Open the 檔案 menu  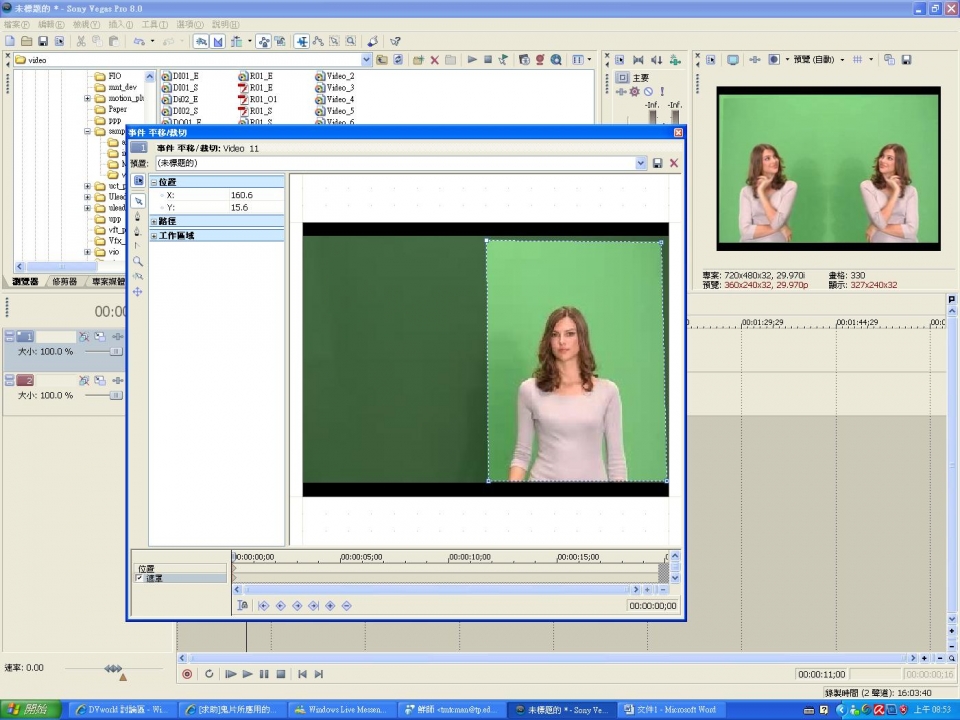pyautogui.click(x=15, y=24)
